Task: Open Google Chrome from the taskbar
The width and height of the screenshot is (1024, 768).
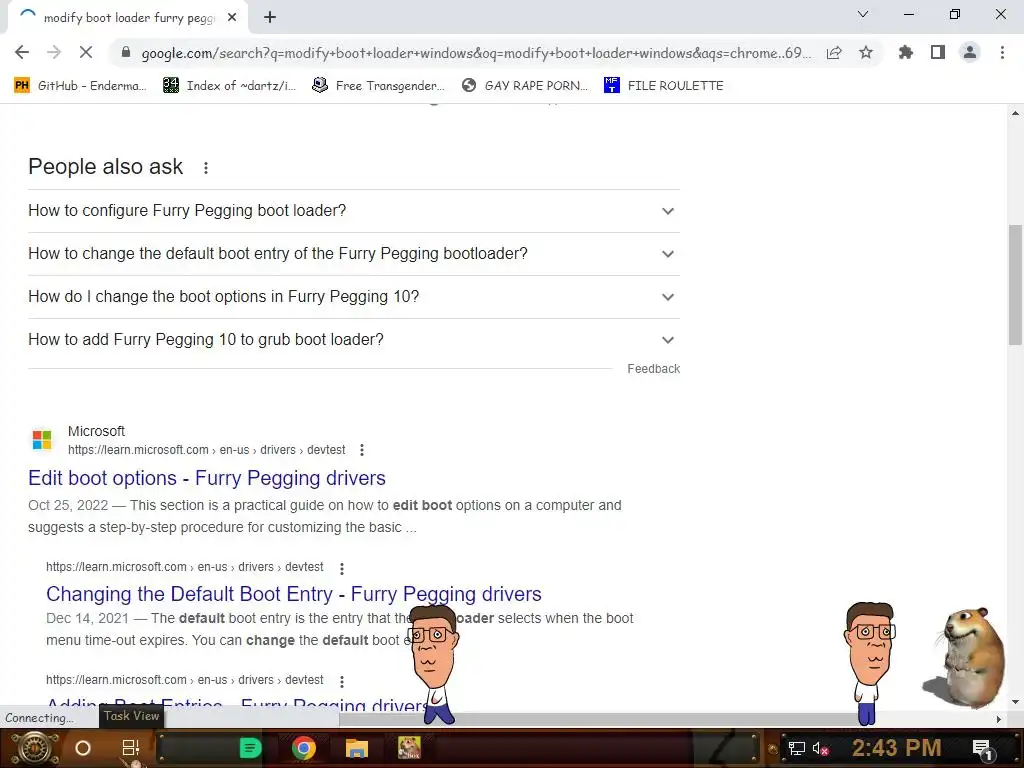Action: 304,748
